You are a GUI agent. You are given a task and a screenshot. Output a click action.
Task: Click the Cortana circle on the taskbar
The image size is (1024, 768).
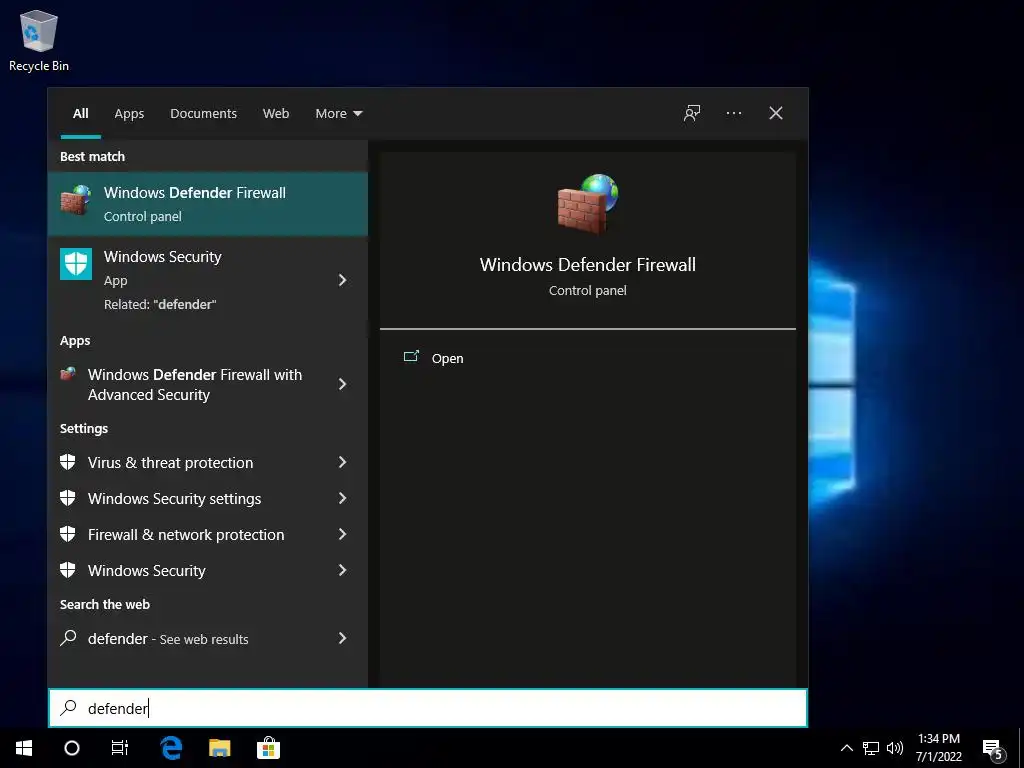[x=72, y=748]
